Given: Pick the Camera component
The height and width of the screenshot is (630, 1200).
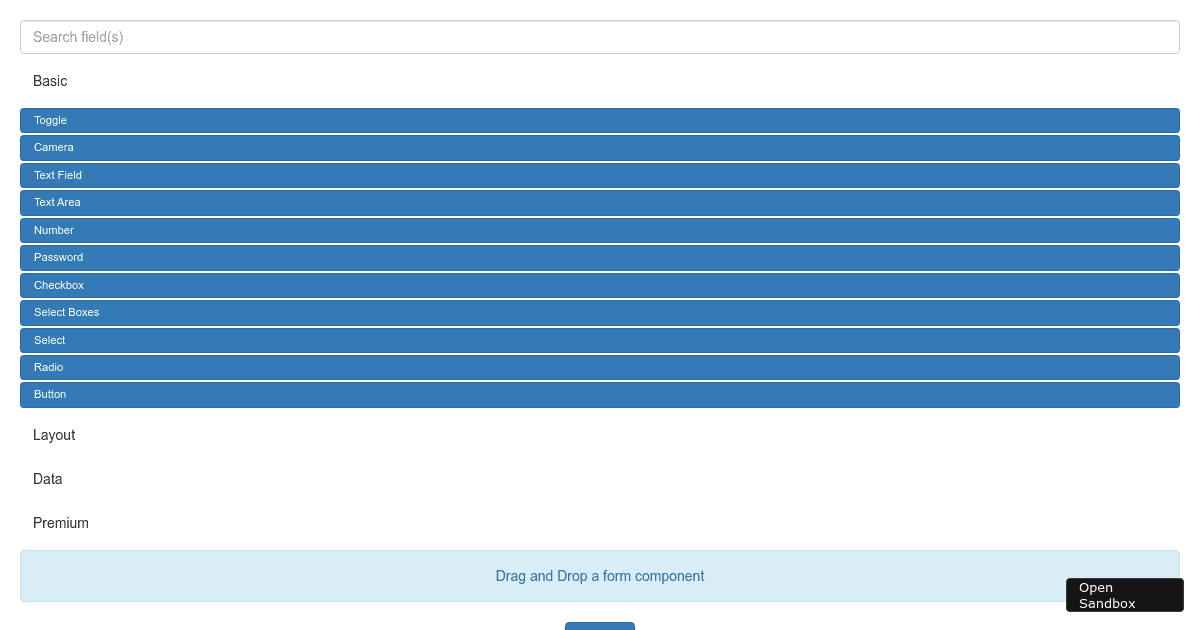Looking at the screenshot, I should 600,148.
